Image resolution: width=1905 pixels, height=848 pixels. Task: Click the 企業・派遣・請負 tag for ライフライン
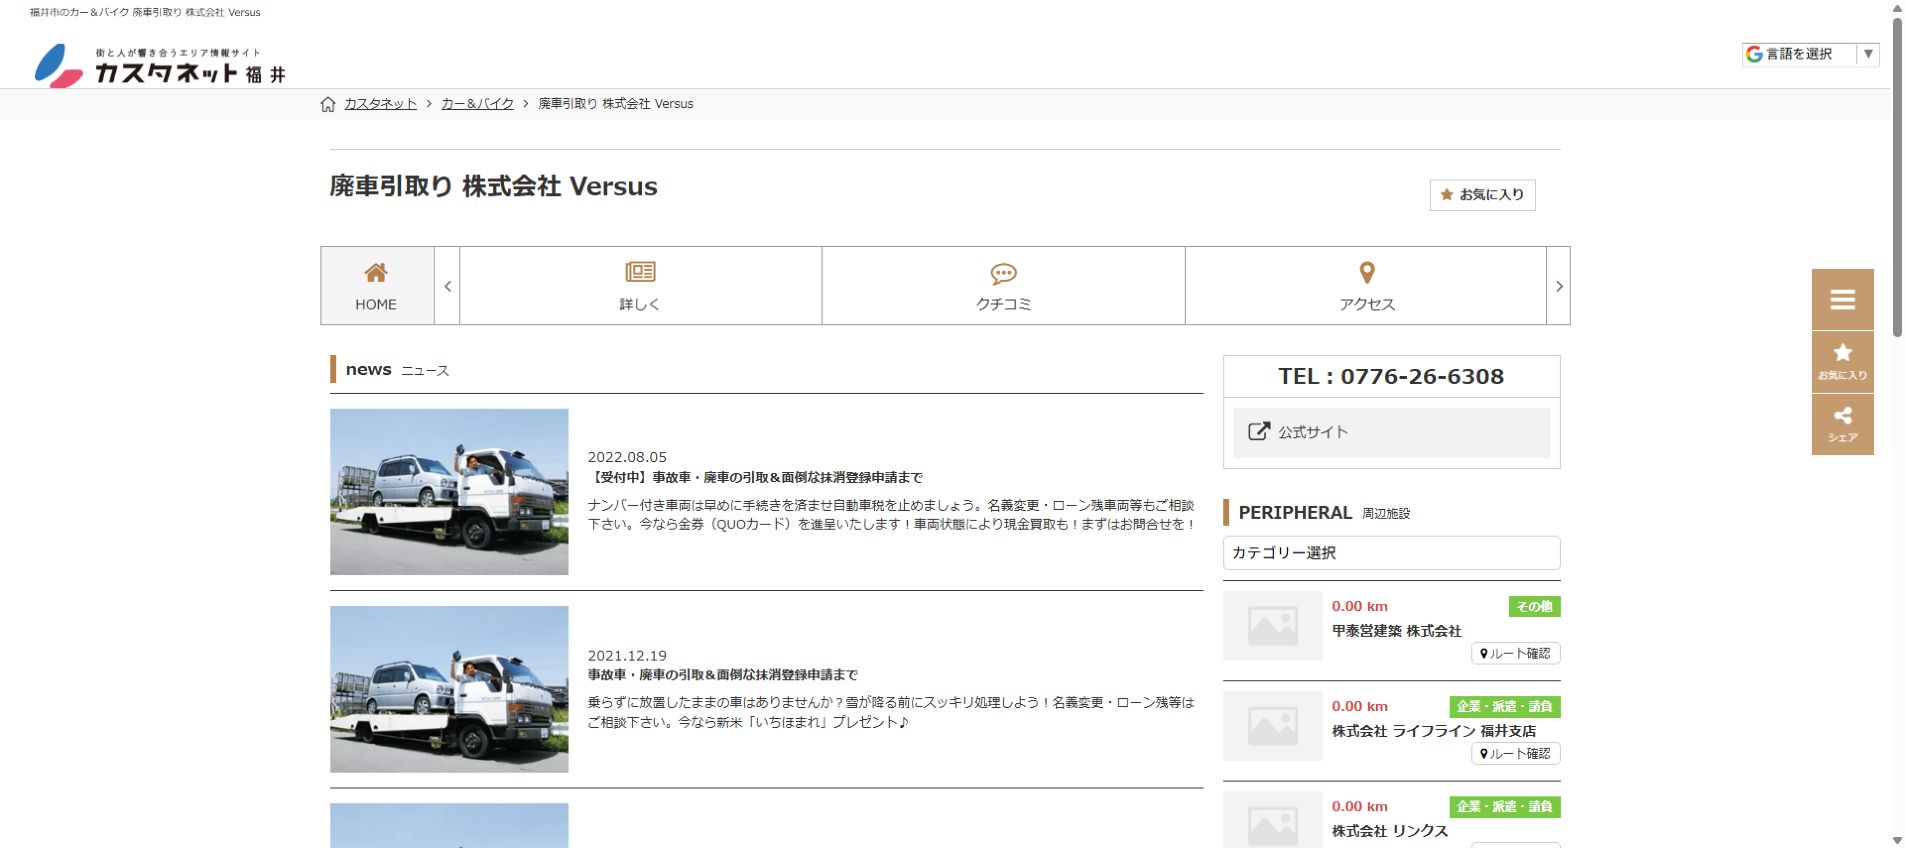1505,707
